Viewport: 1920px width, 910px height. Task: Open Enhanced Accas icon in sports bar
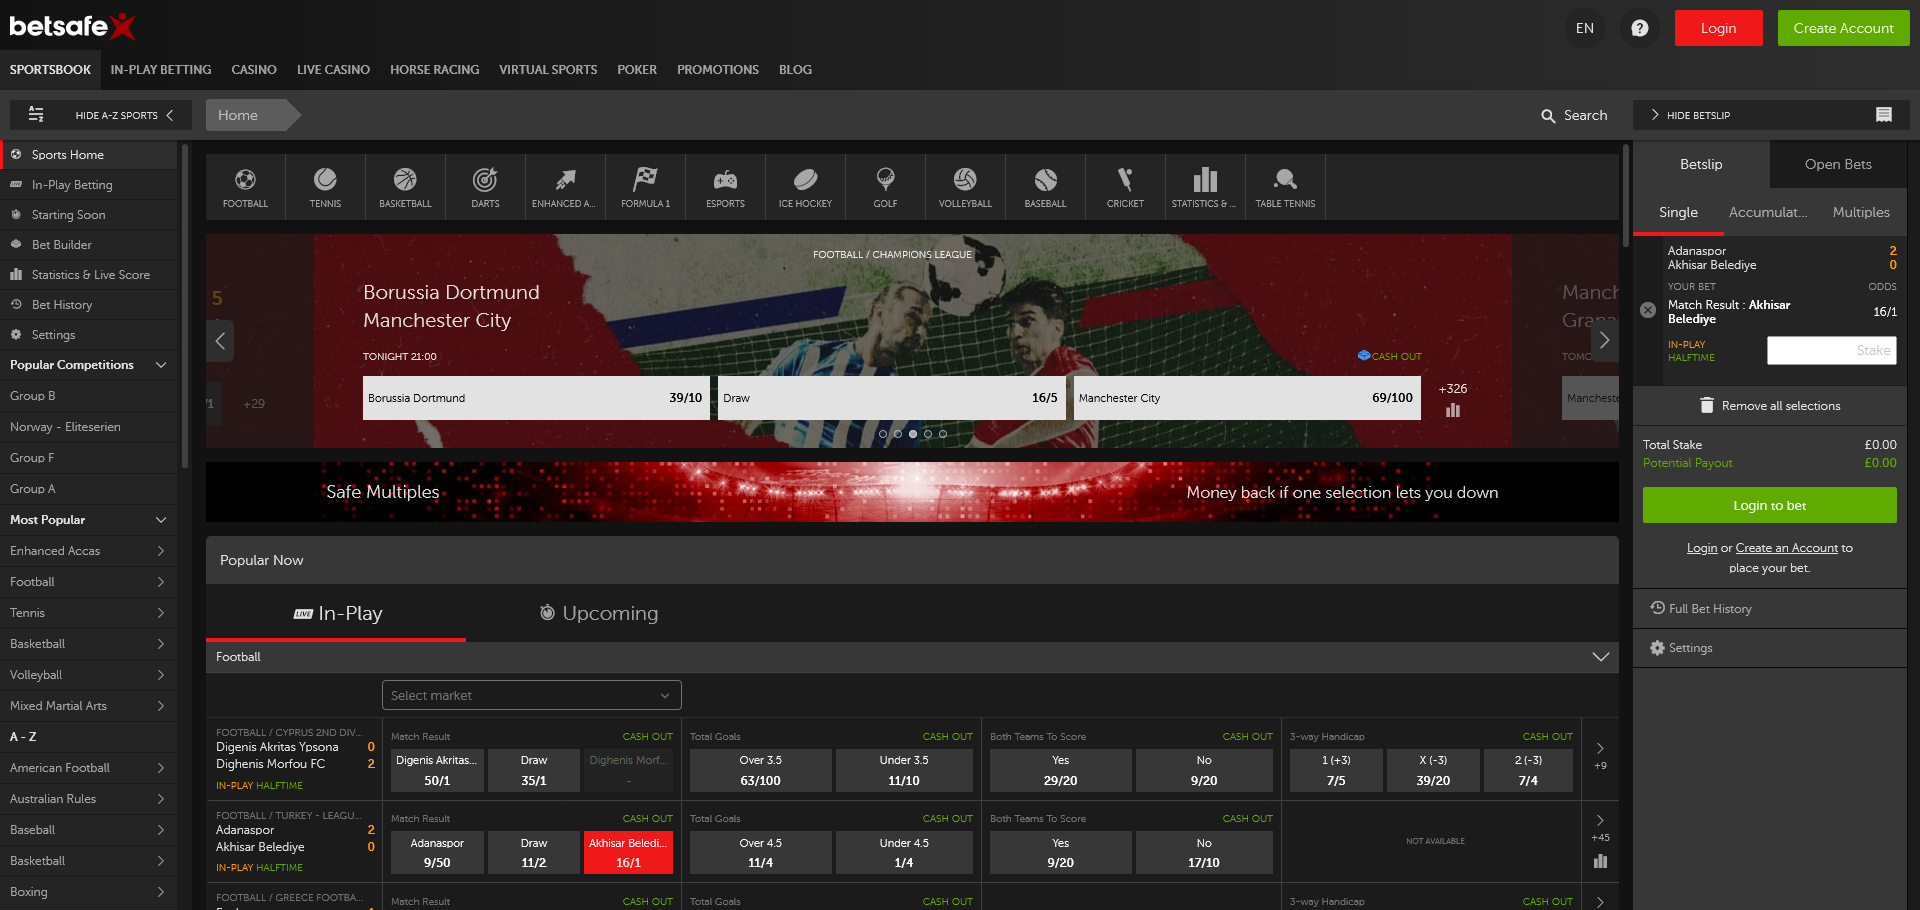point(565,187)
